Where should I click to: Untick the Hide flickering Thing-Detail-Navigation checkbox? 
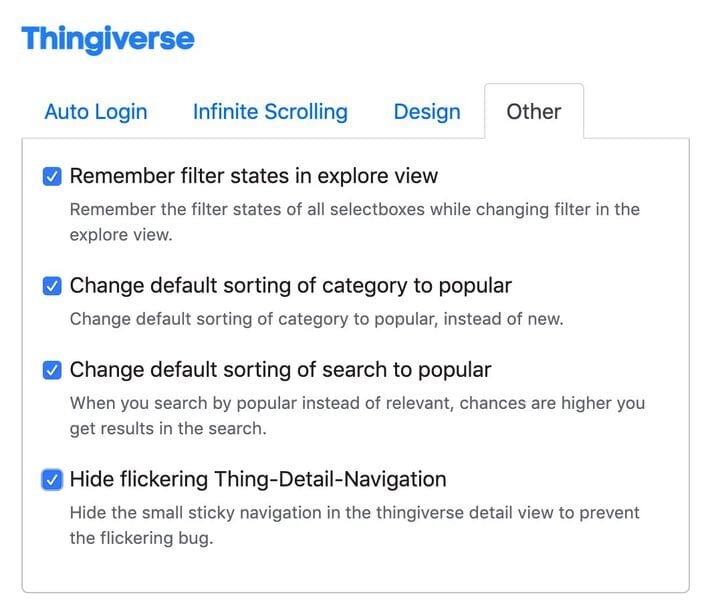(x=52, y=480)
